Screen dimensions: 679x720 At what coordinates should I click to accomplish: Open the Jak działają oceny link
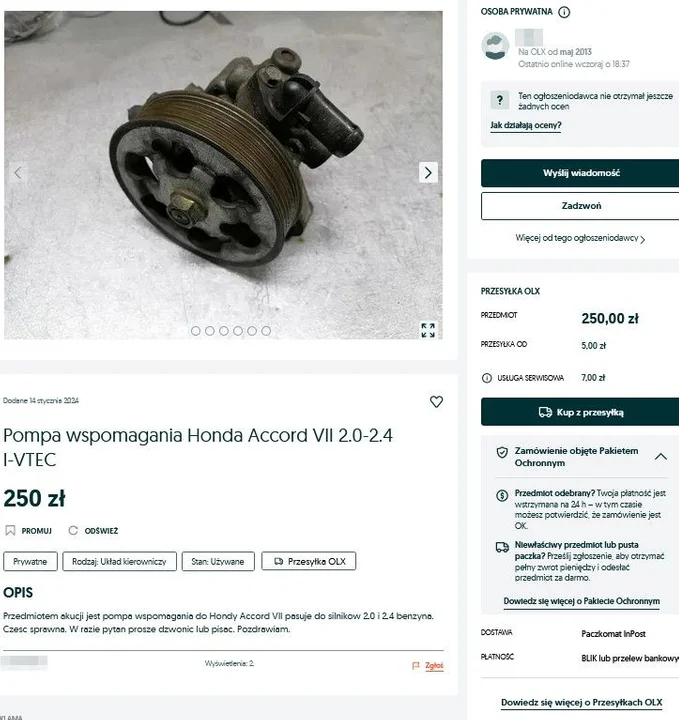pos(525,126)
